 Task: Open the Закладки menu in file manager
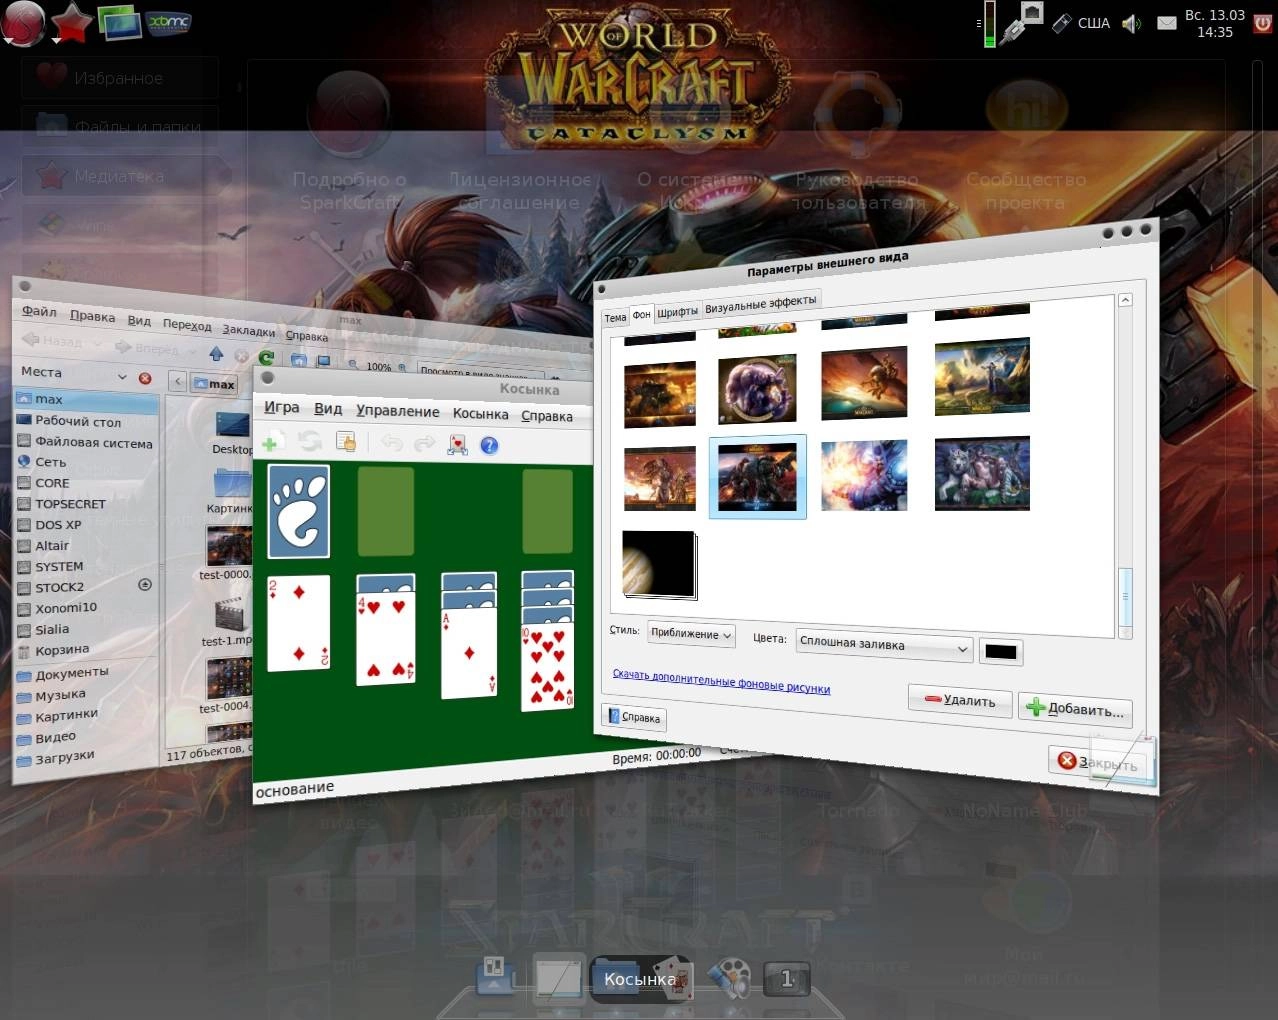(x=248, y=331)
